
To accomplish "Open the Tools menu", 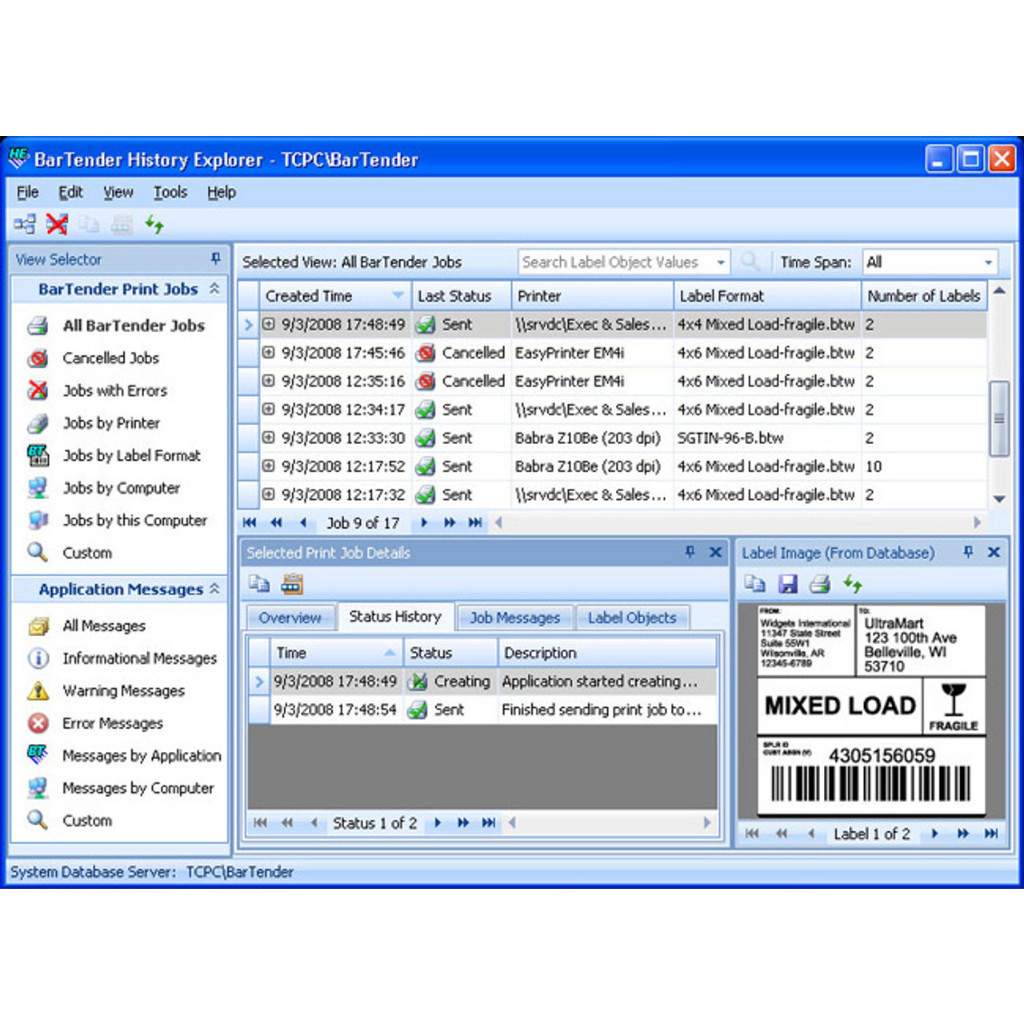I will click(170, 192).
